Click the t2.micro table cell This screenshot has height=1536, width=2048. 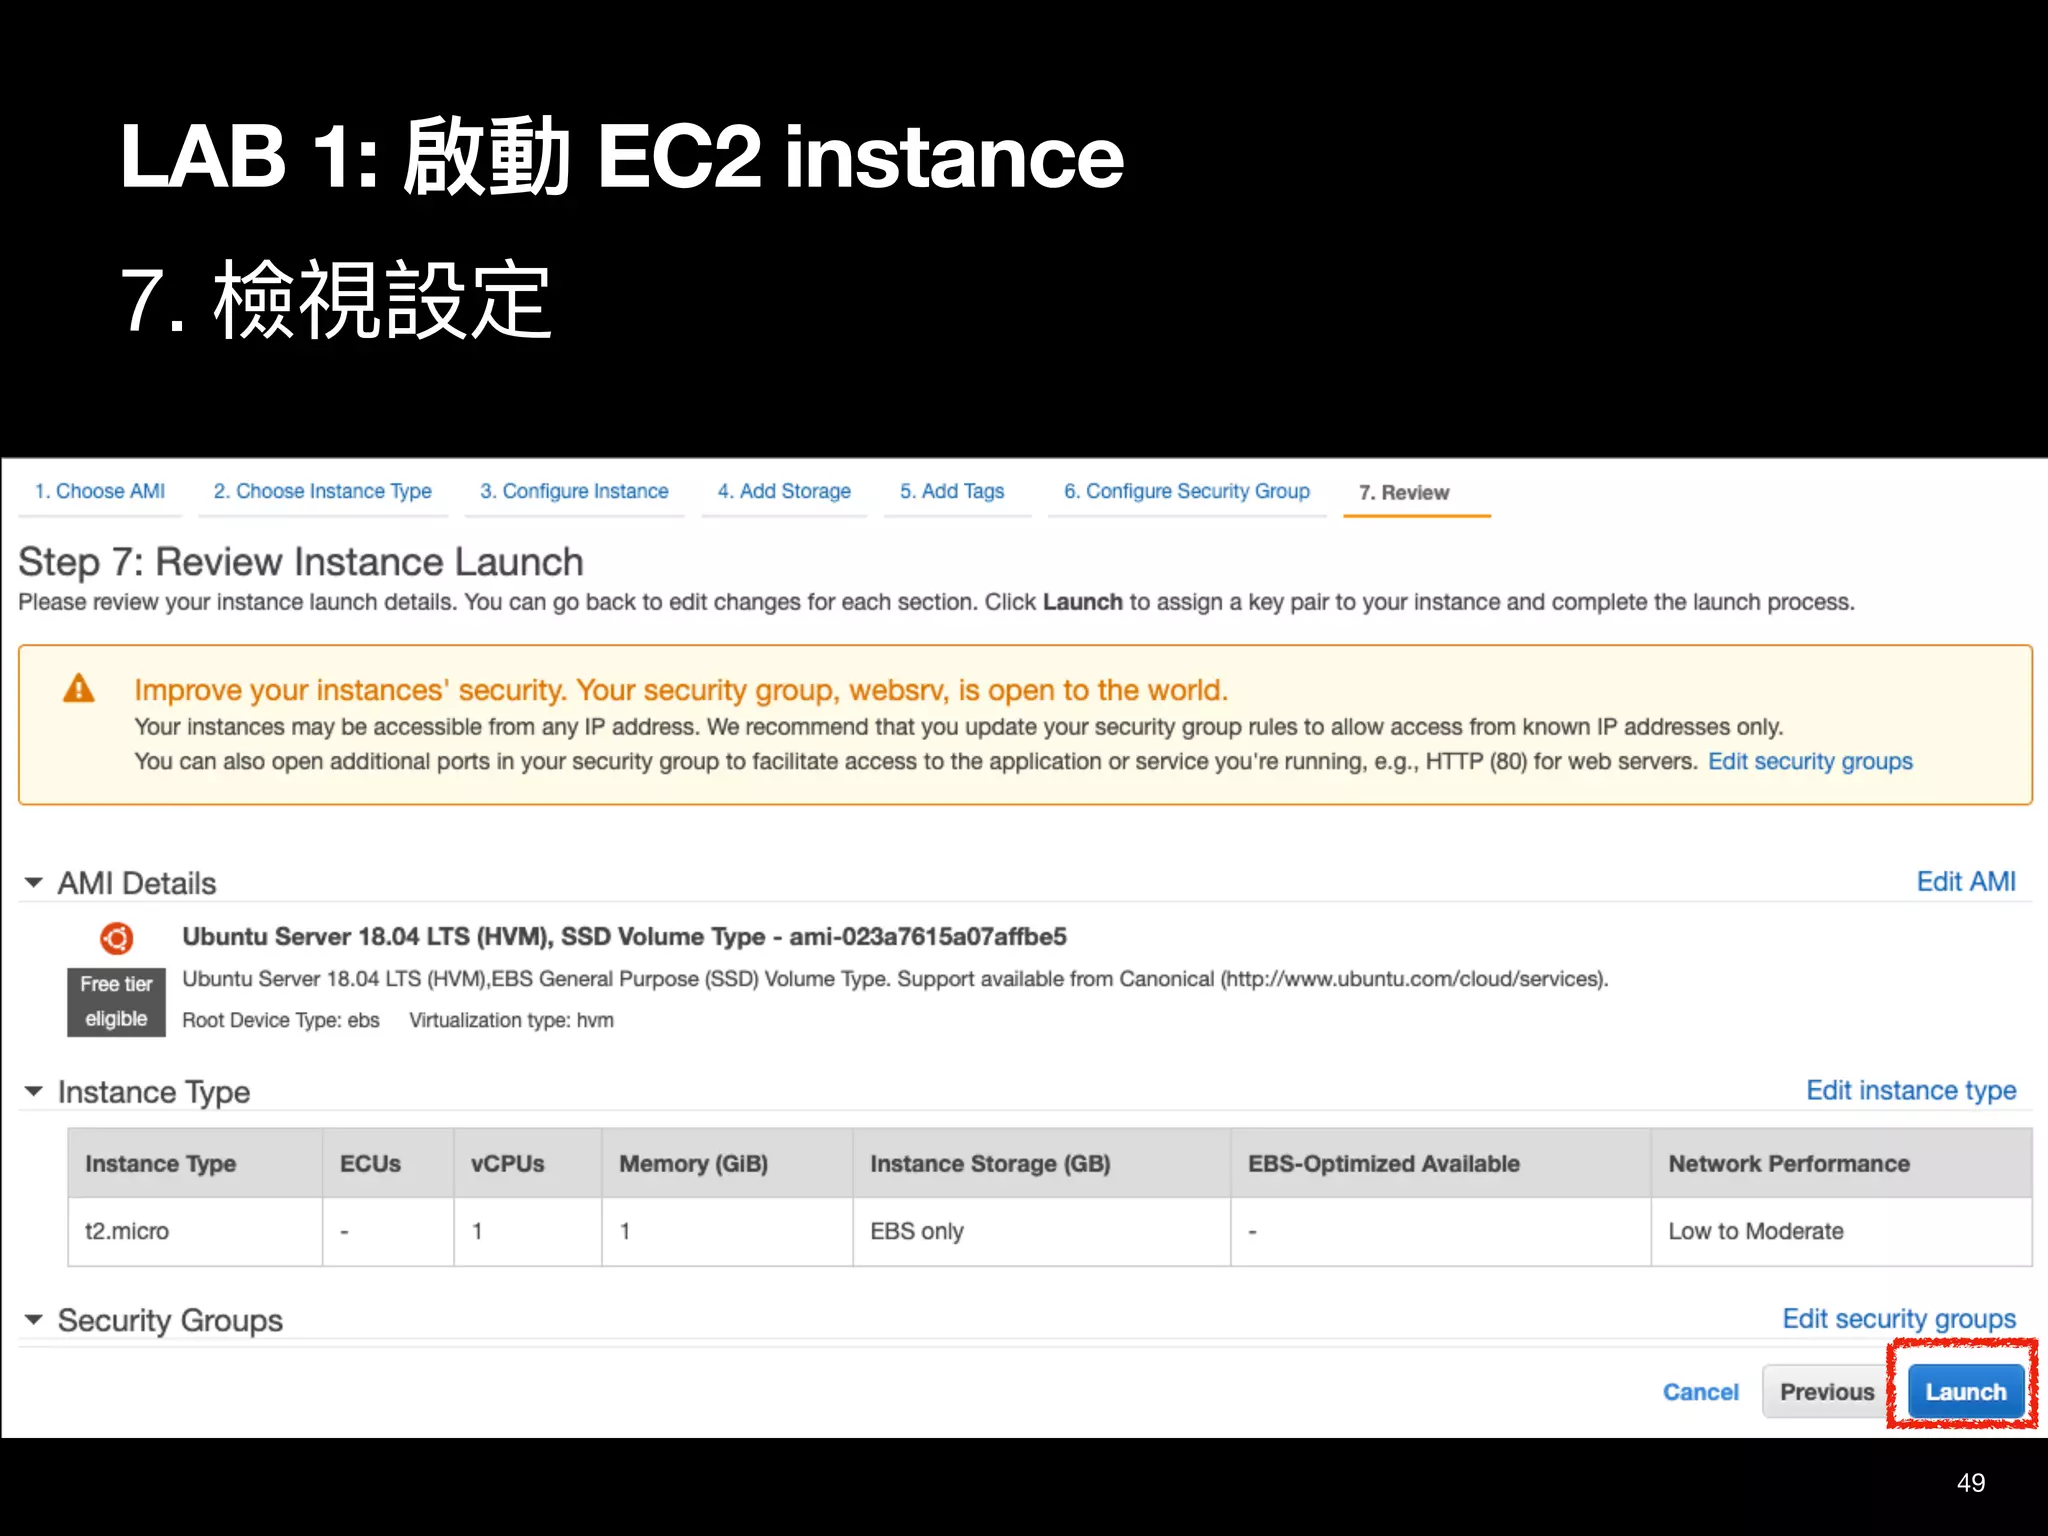tap(195, 1232)
